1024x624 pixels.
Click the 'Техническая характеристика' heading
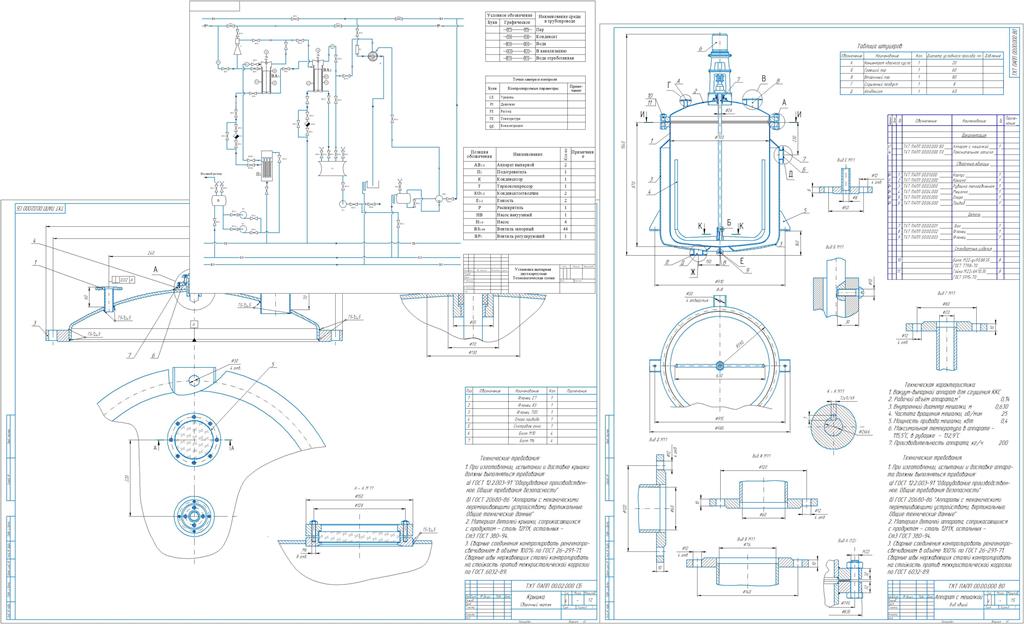(x=938, y=386)
